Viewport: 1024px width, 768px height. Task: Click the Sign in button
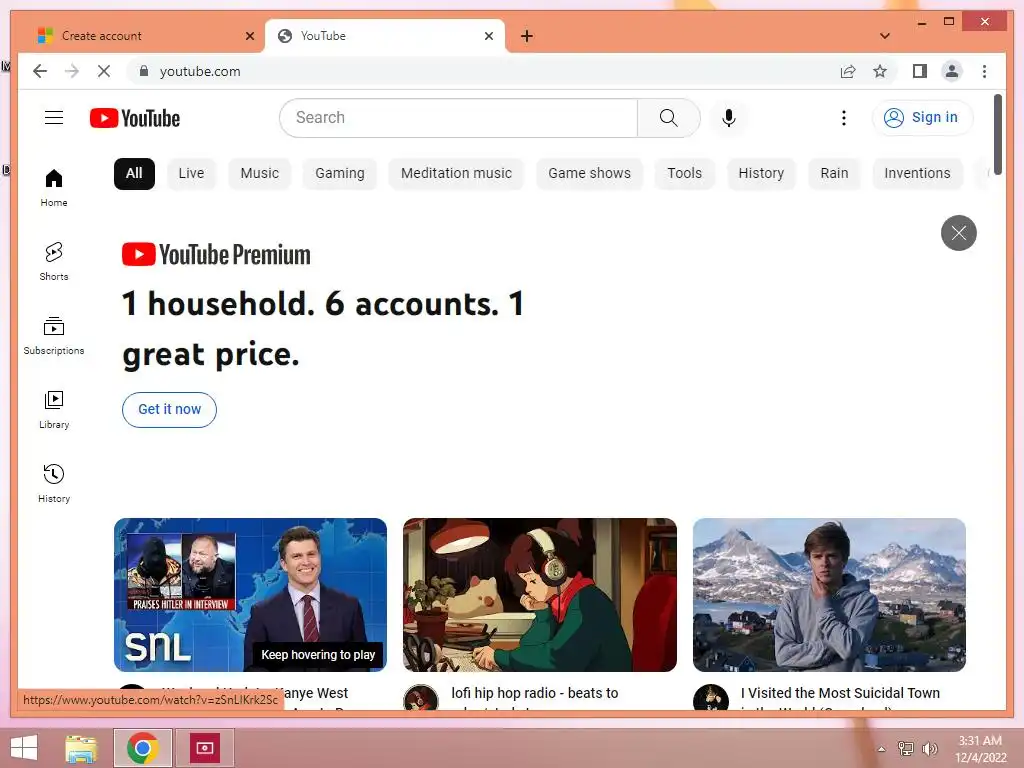[x=922, y=118]
